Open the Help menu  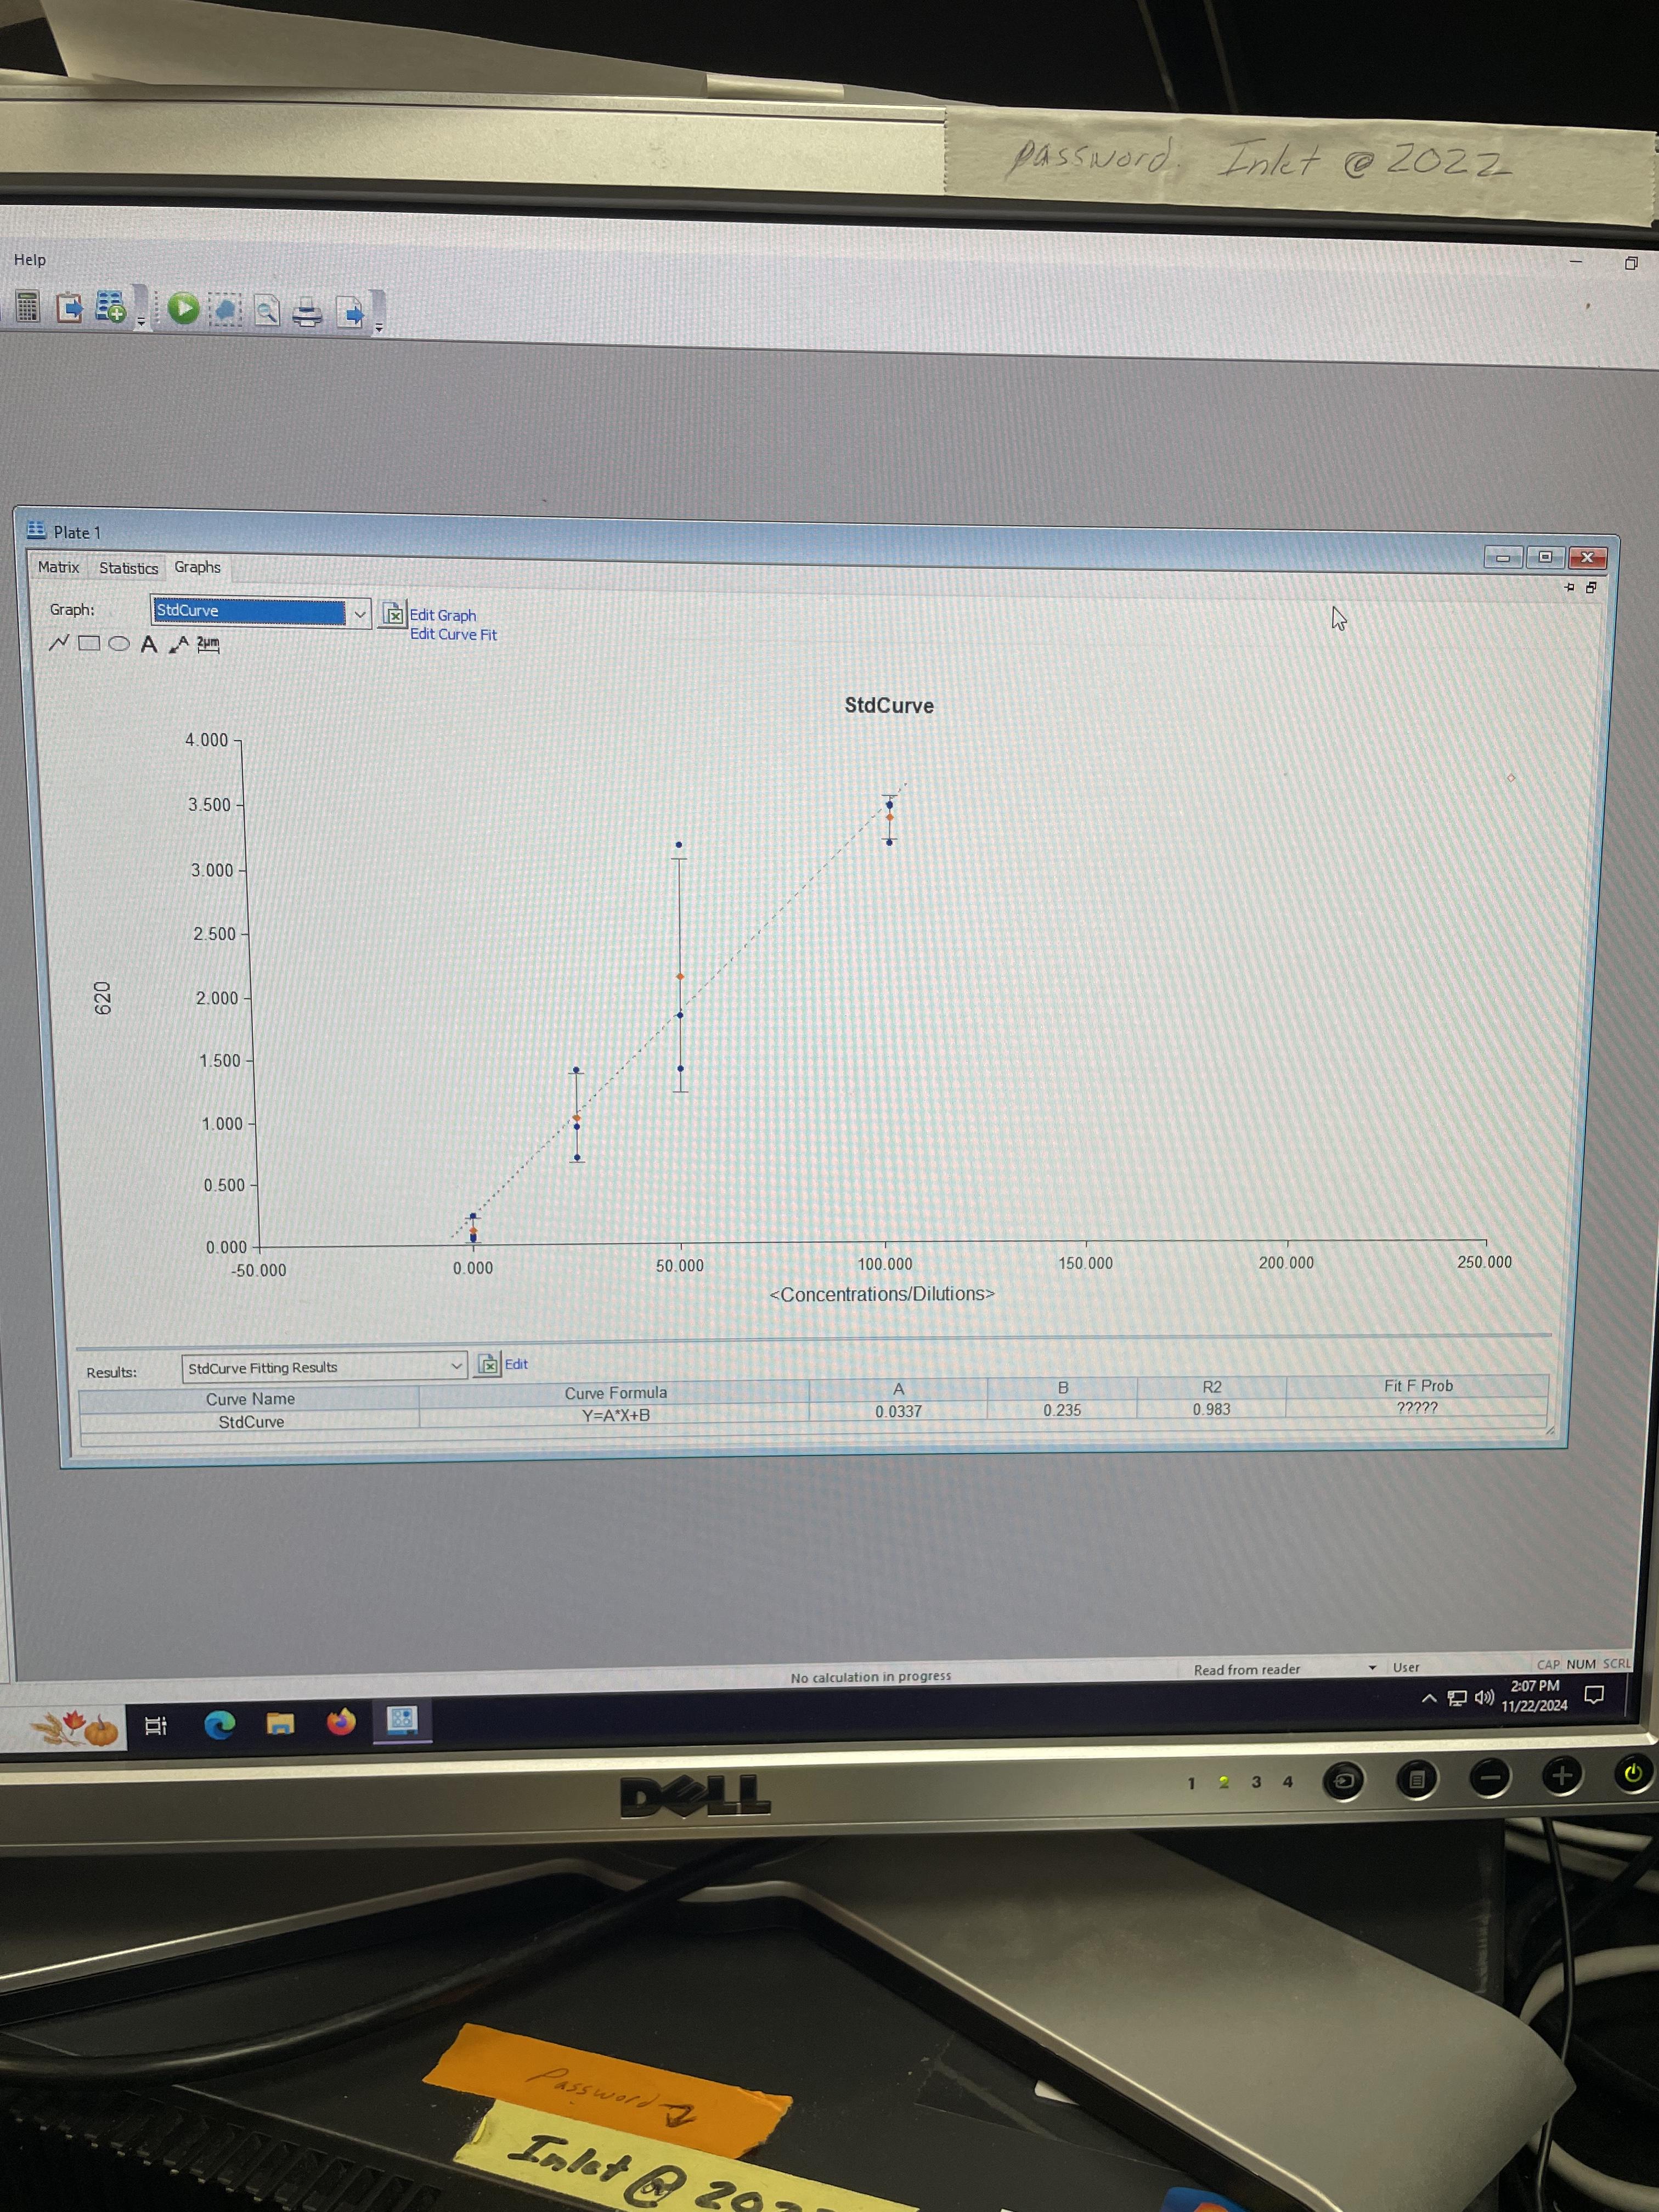pos(30,260)
